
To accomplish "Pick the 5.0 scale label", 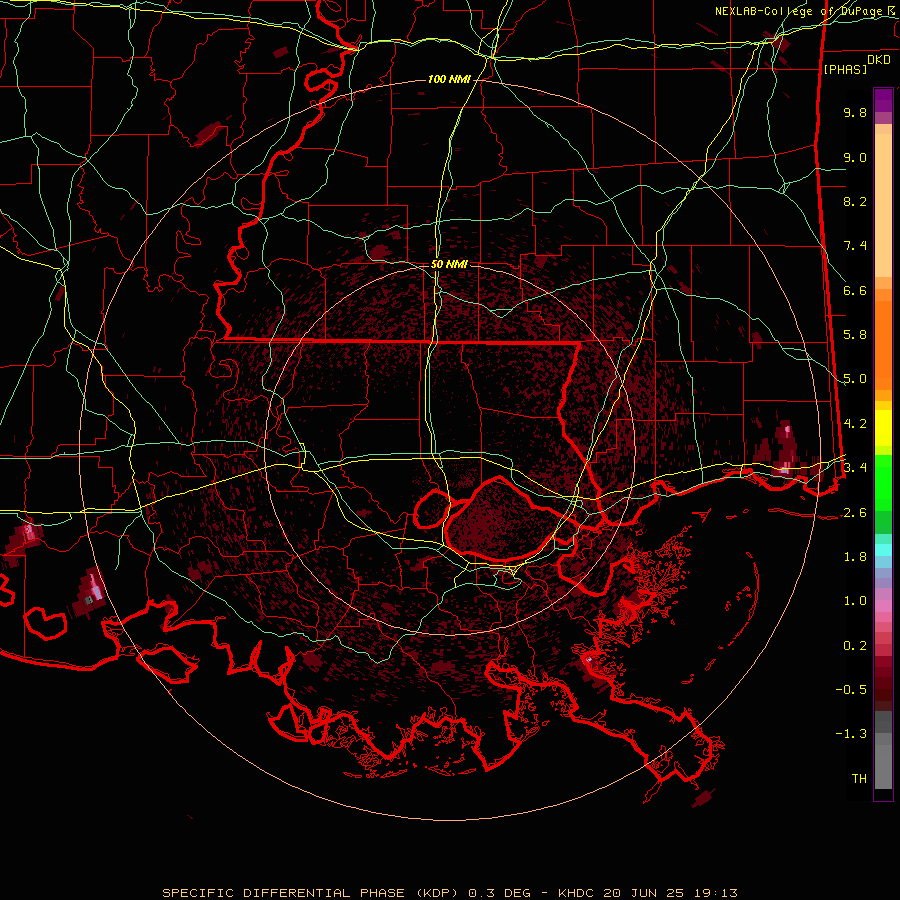I will [855, 379].
